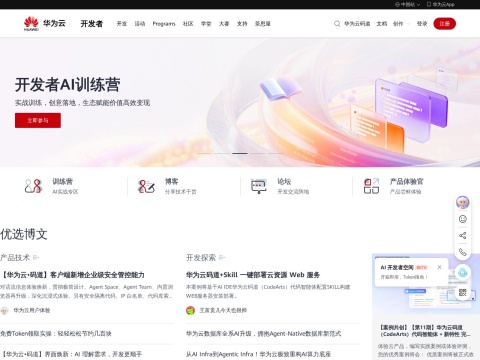This screenshot has width=480, height=360.
Task: Click the 华为云App phone icon link
Action: pyautogui.click(x=441, y=4)
